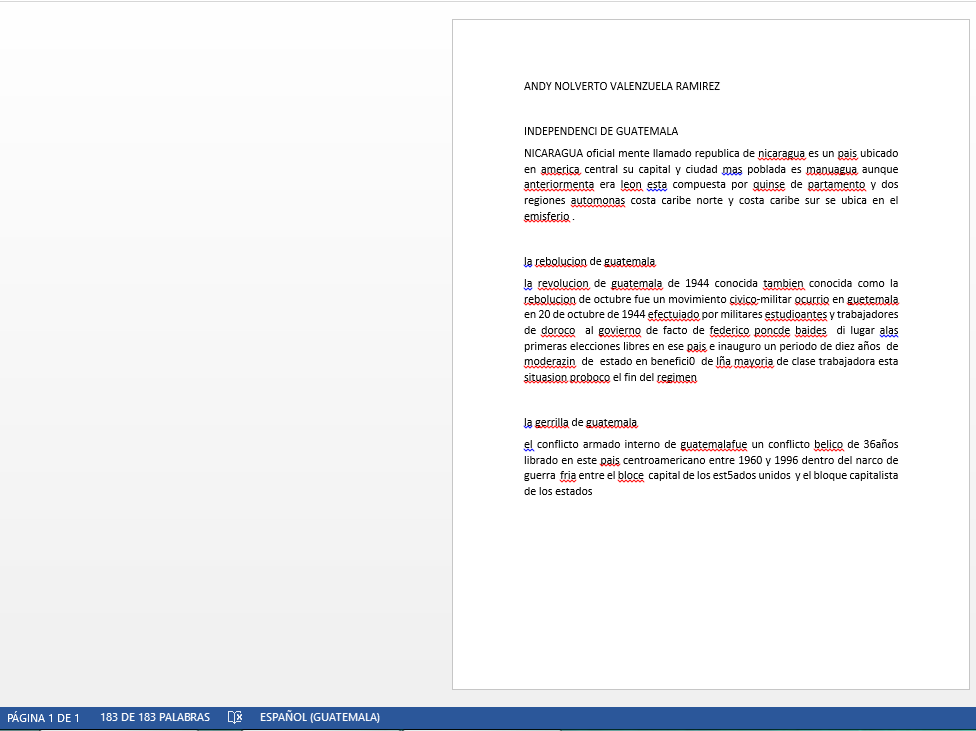Click the misspelled word 'emisferio'
This screenshot has width=976, height=731.
(547, 217)
